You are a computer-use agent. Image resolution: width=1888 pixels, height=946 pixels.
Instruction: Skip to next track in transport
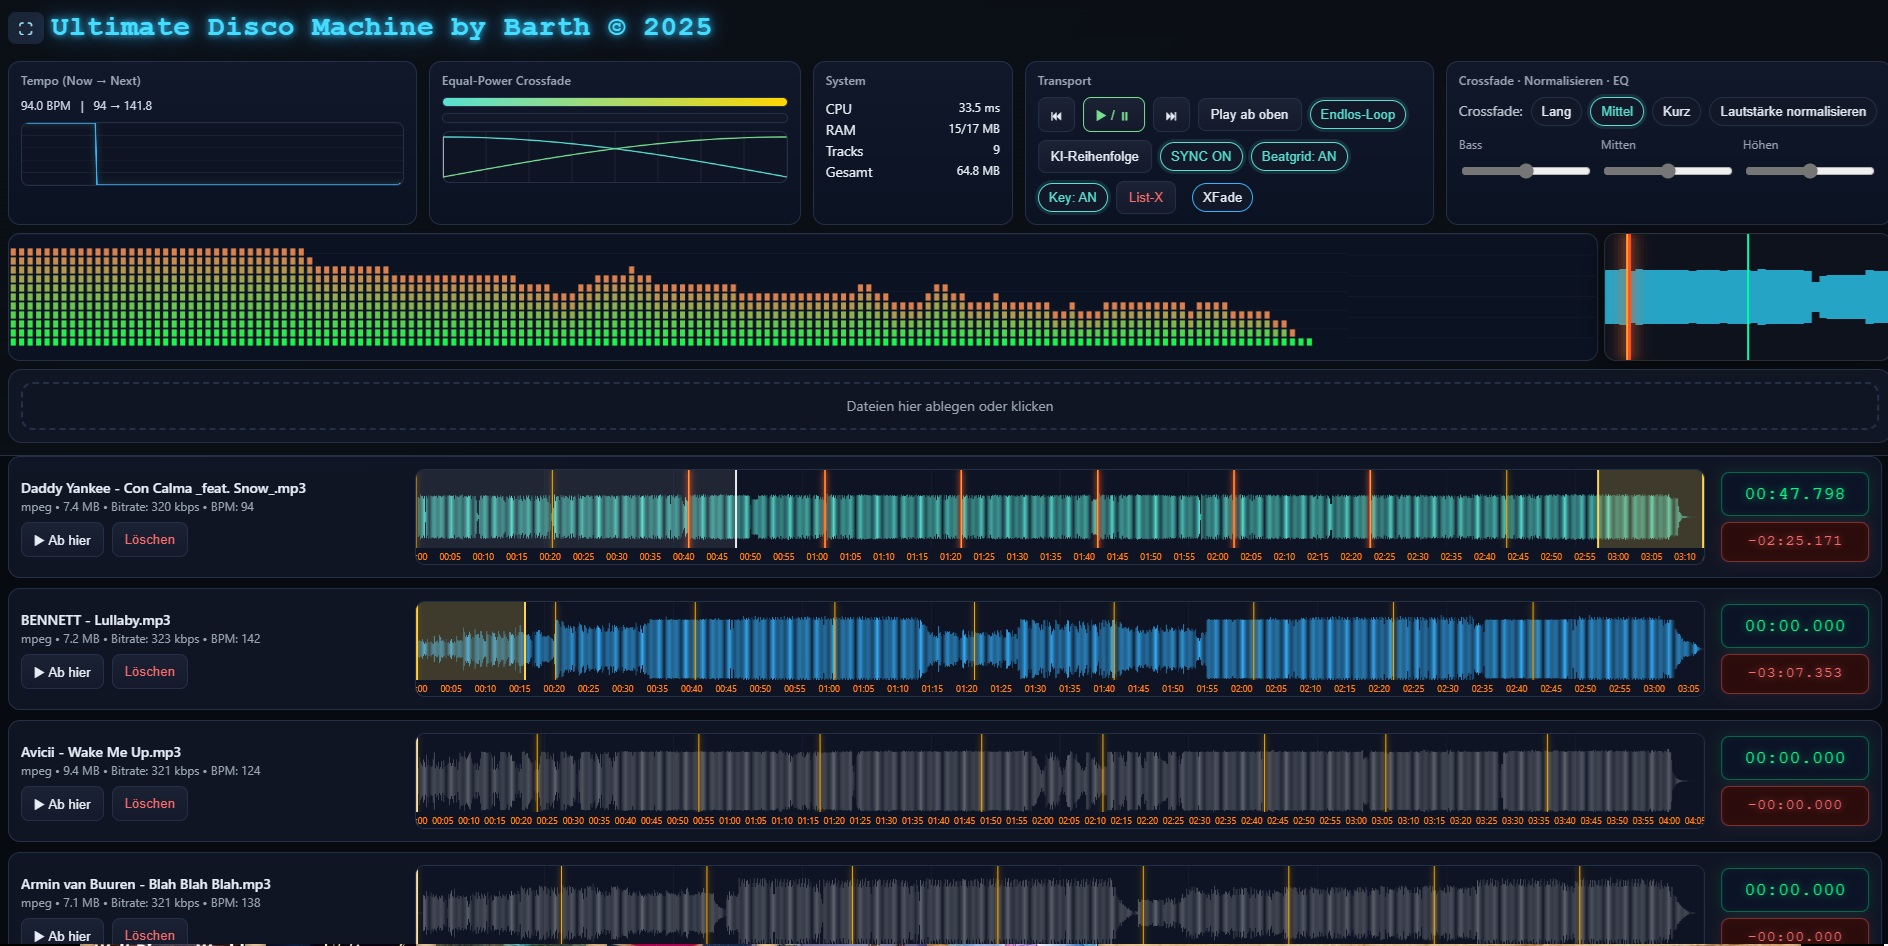[1171, 115]
